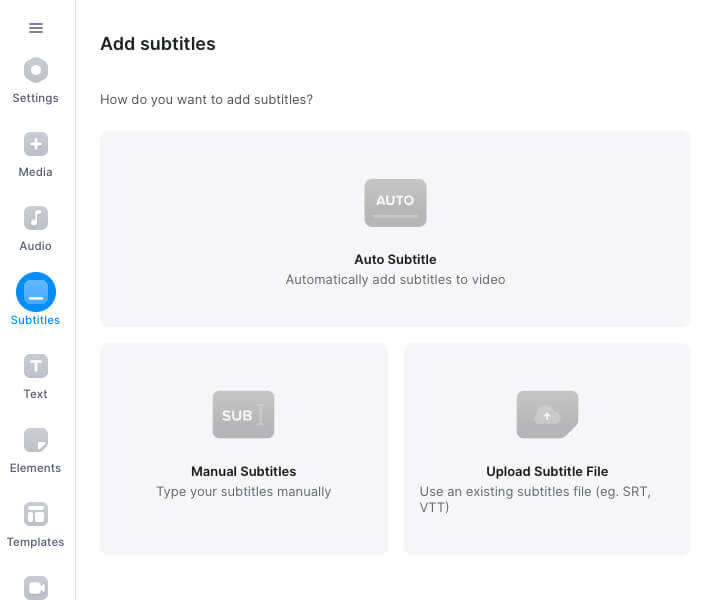This screenshot has width=714, height=600.
Task: Click 'Automatically add subtitles to video' description
Action: (395, 280)
